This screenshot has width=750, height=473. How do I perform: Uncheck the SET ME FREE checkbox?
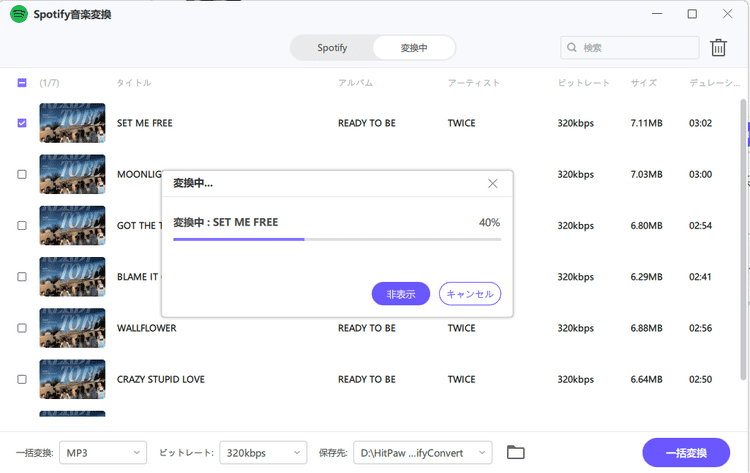click(22, 123)
